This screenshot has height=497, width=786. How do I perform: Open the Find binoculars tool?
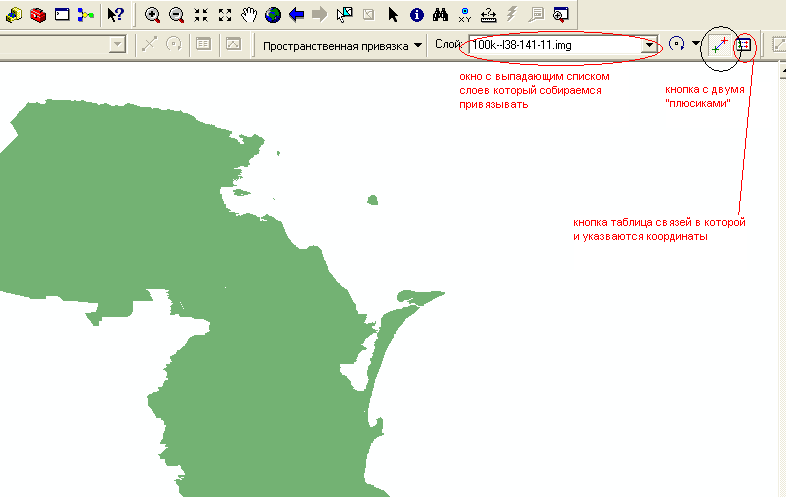click(x=440, y=15)
